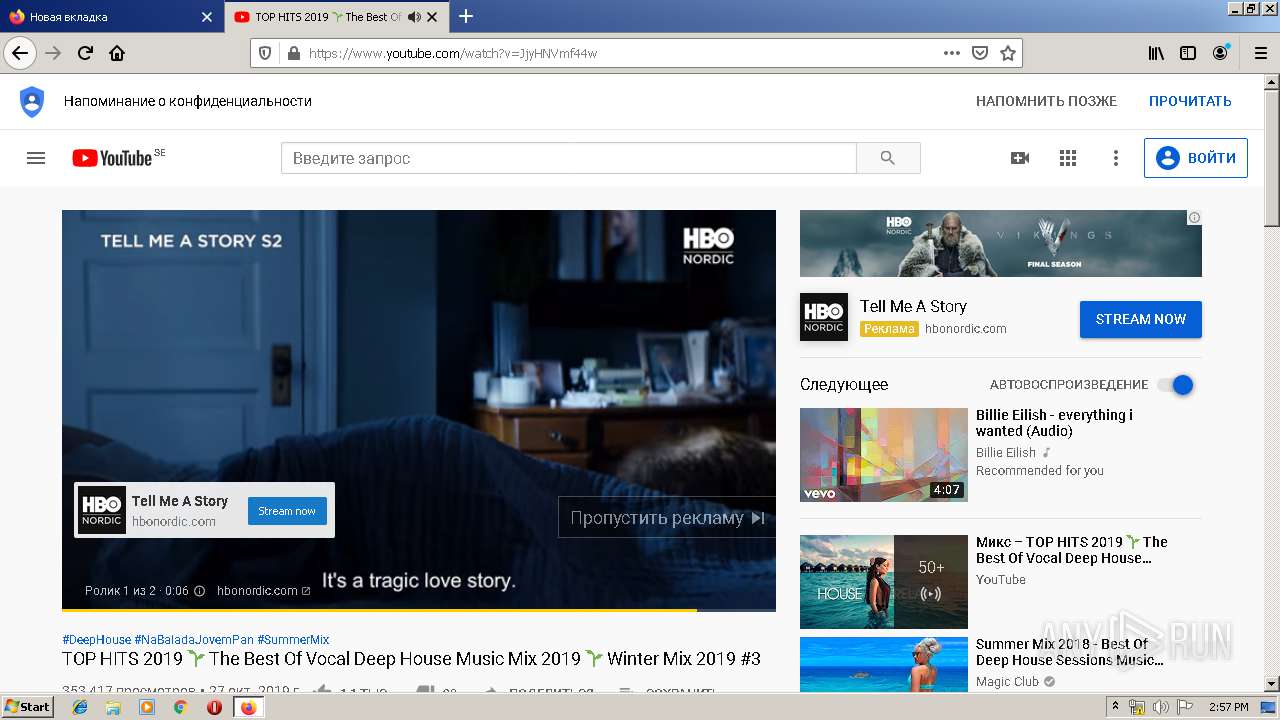The width and height of the screenshot is (1280, 720).
Task: Toggle Firefox sidebar view icon
Action: click(x=1188, y=53)
